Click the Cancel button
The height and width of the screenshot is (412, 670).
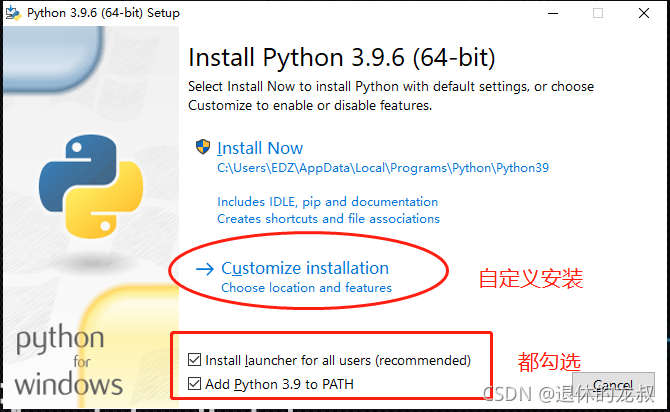[x=613, y=385]
